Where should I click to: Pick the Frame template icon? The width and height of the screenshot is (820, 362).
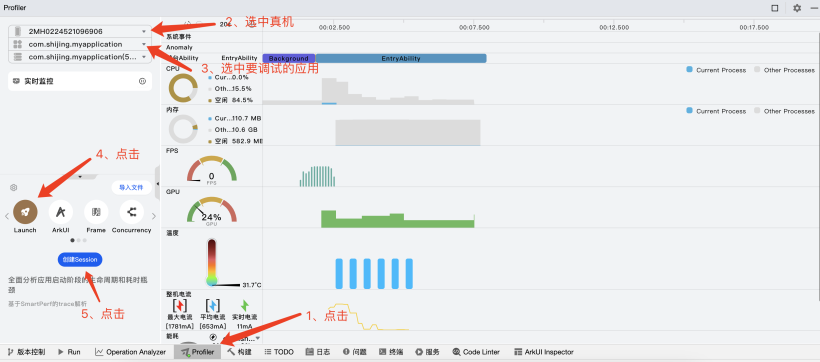(96, 212)
